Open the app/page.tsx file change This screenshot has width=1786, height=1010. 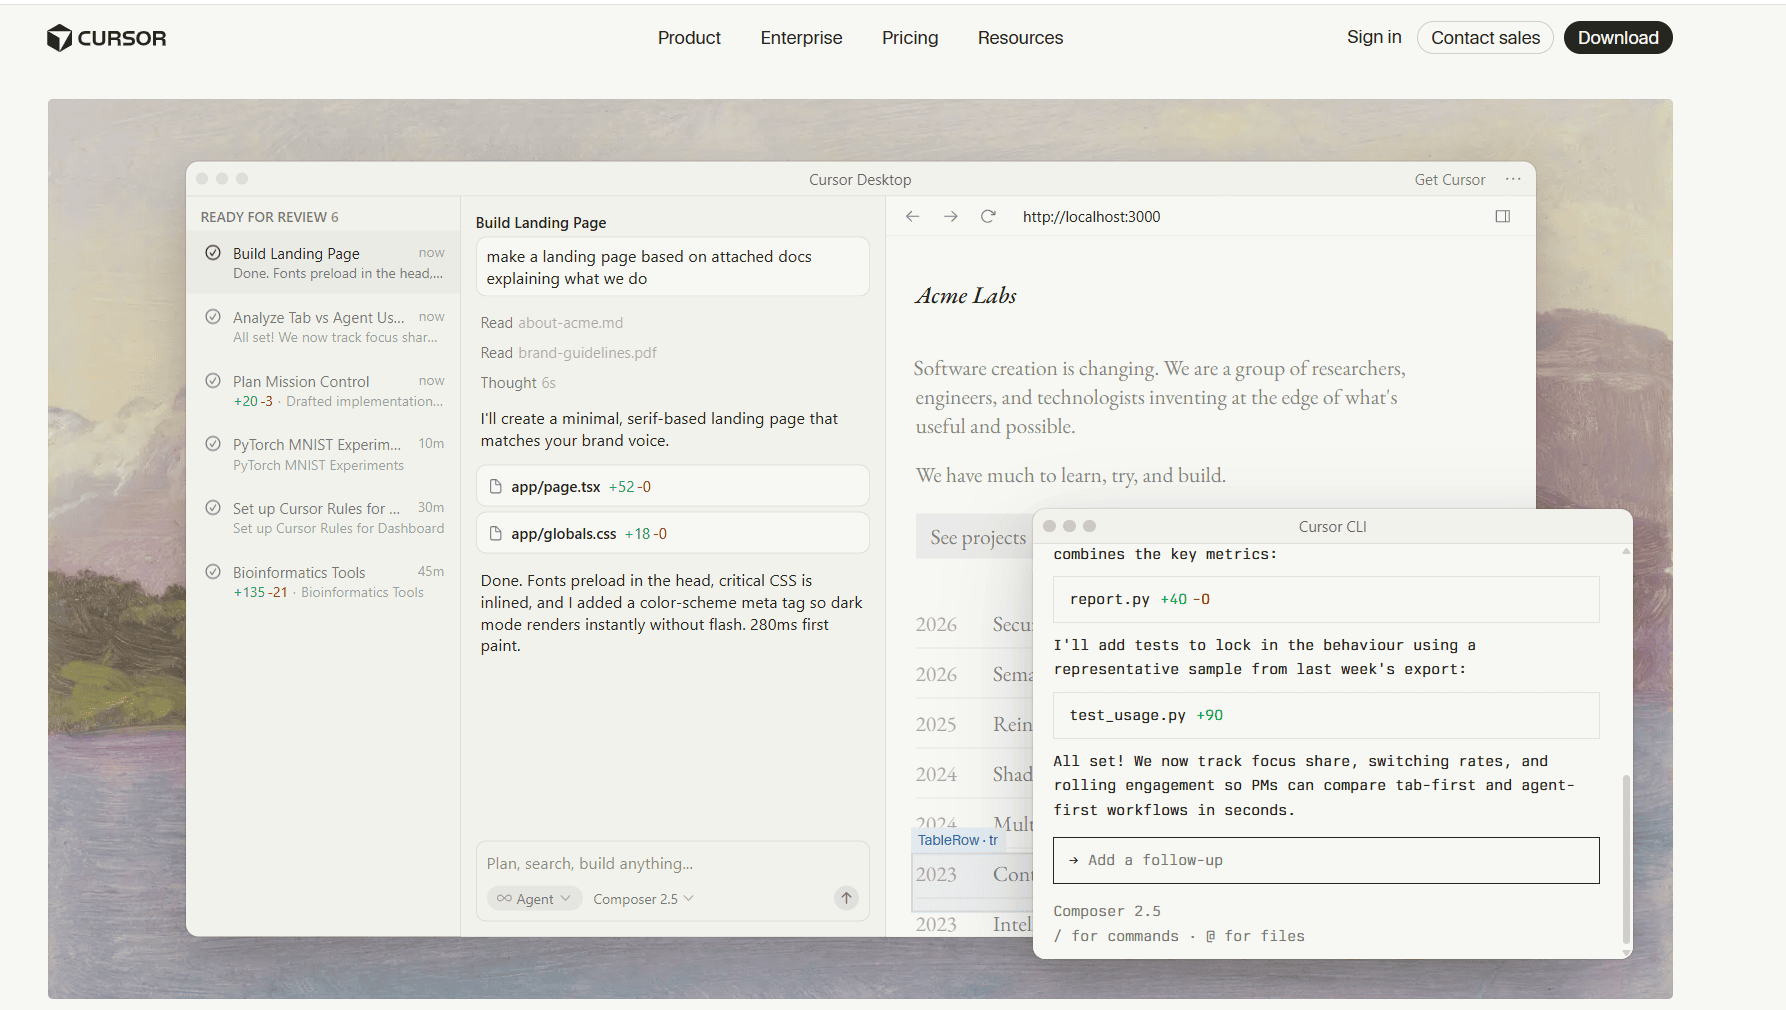click(672, 487)
